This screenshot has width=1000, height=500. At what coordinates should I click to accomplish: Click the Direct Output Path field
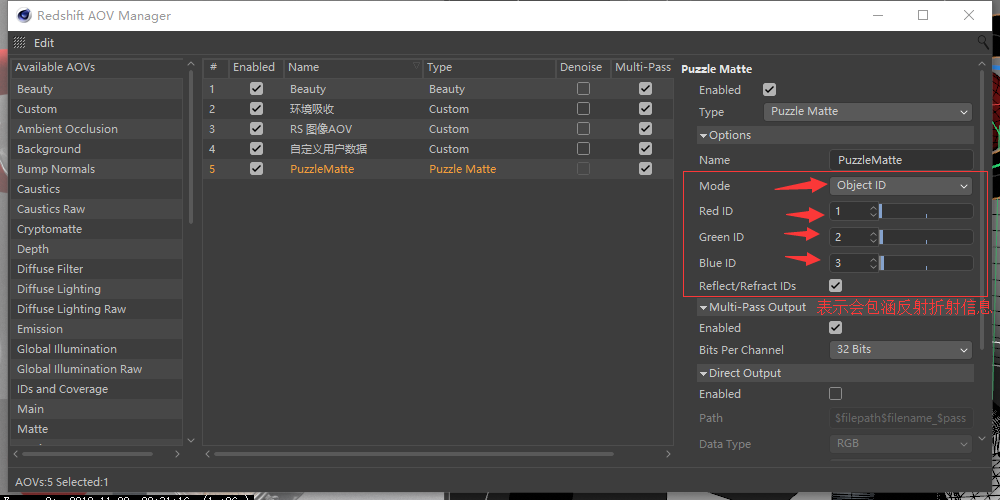[901, 418]
